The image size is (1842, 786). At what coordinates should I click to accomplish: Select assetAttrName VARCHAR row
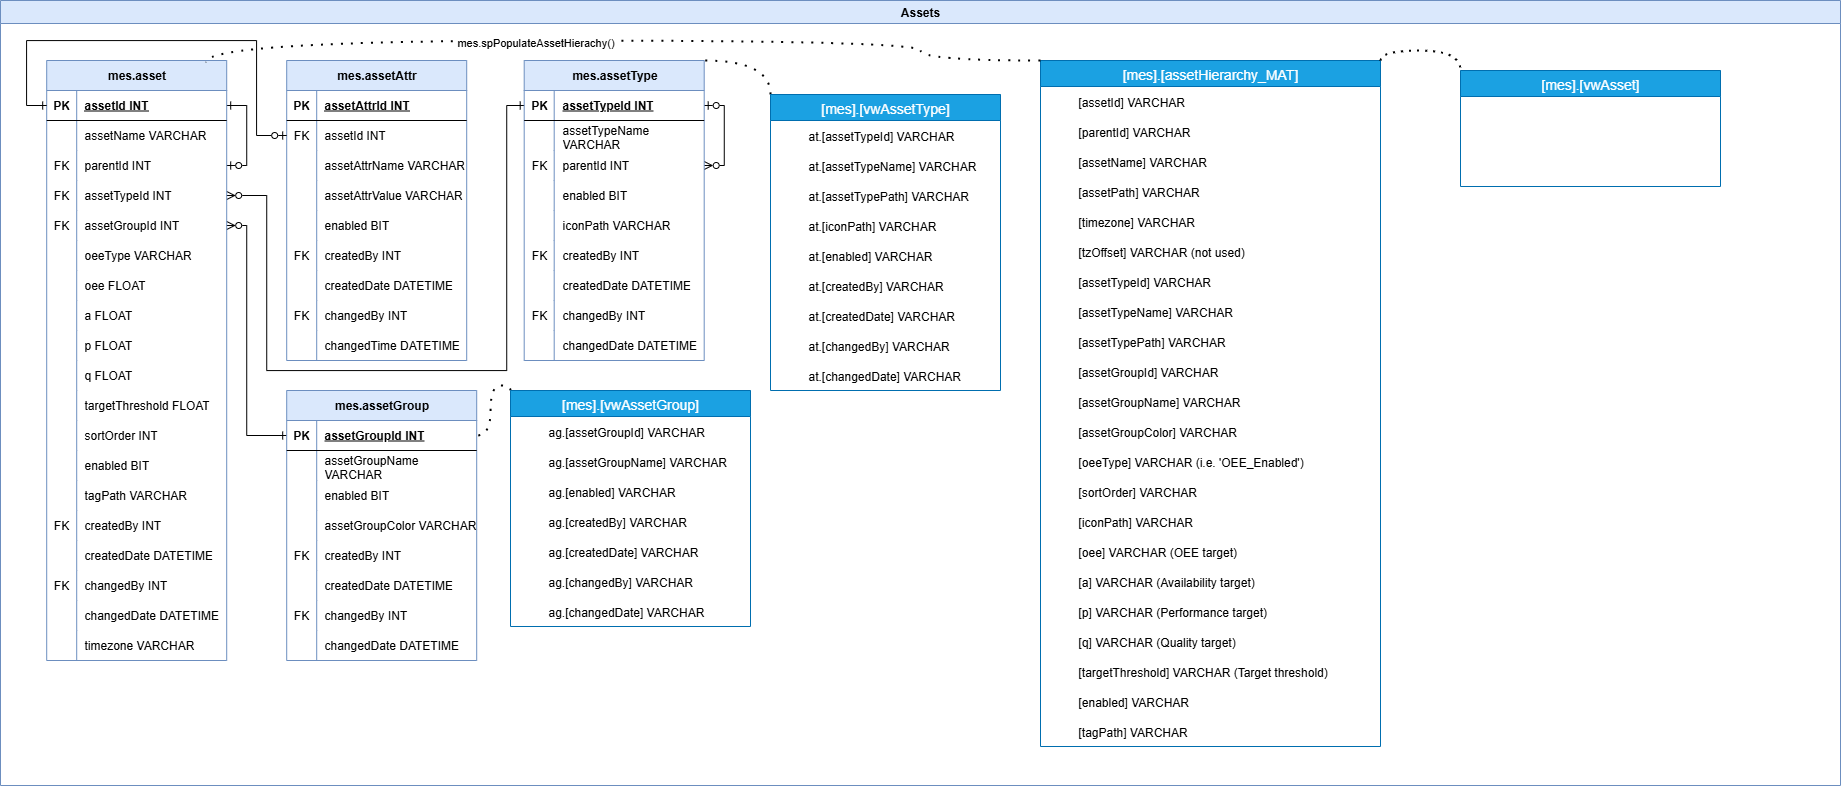[377, 166]
